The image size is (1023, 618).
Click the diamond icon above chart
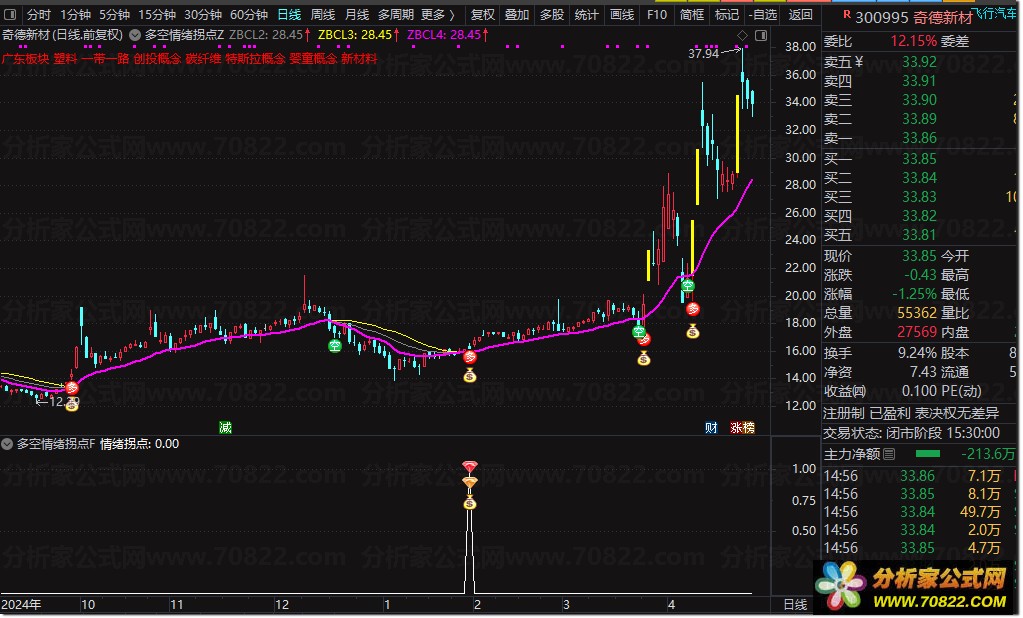[742, 35]
